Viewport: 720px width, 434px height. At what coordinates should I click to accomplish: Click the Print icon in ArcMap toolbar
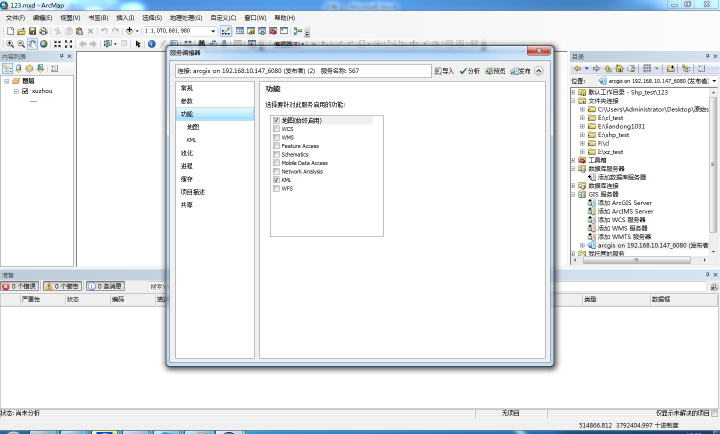click(43, 31)
